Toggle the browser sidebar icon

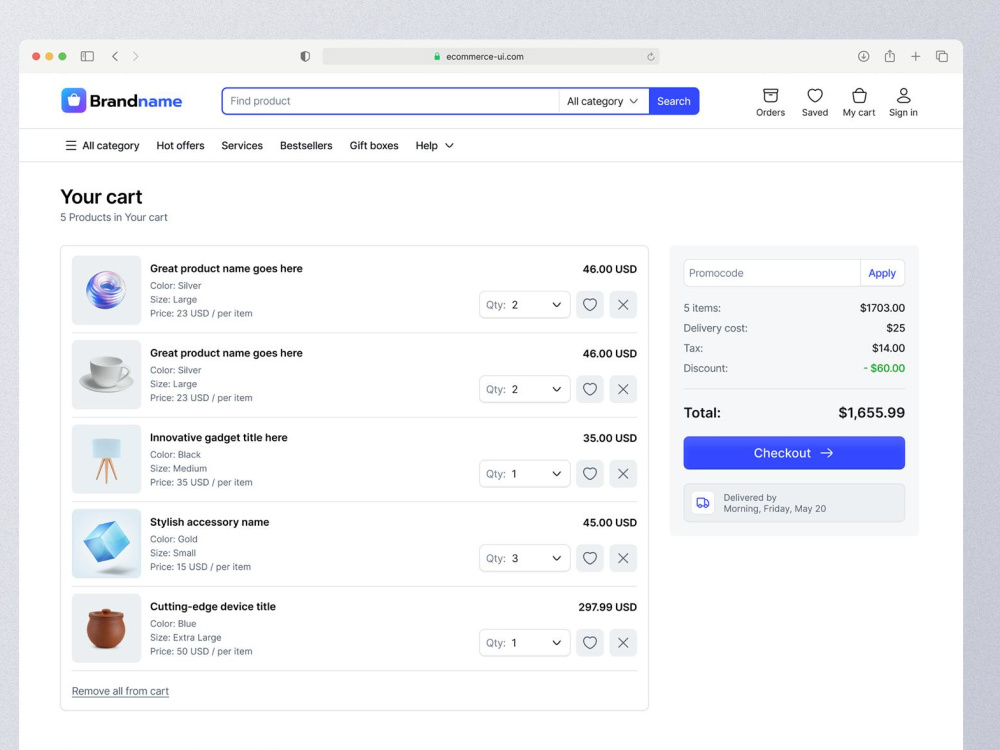tap(87, 56)
